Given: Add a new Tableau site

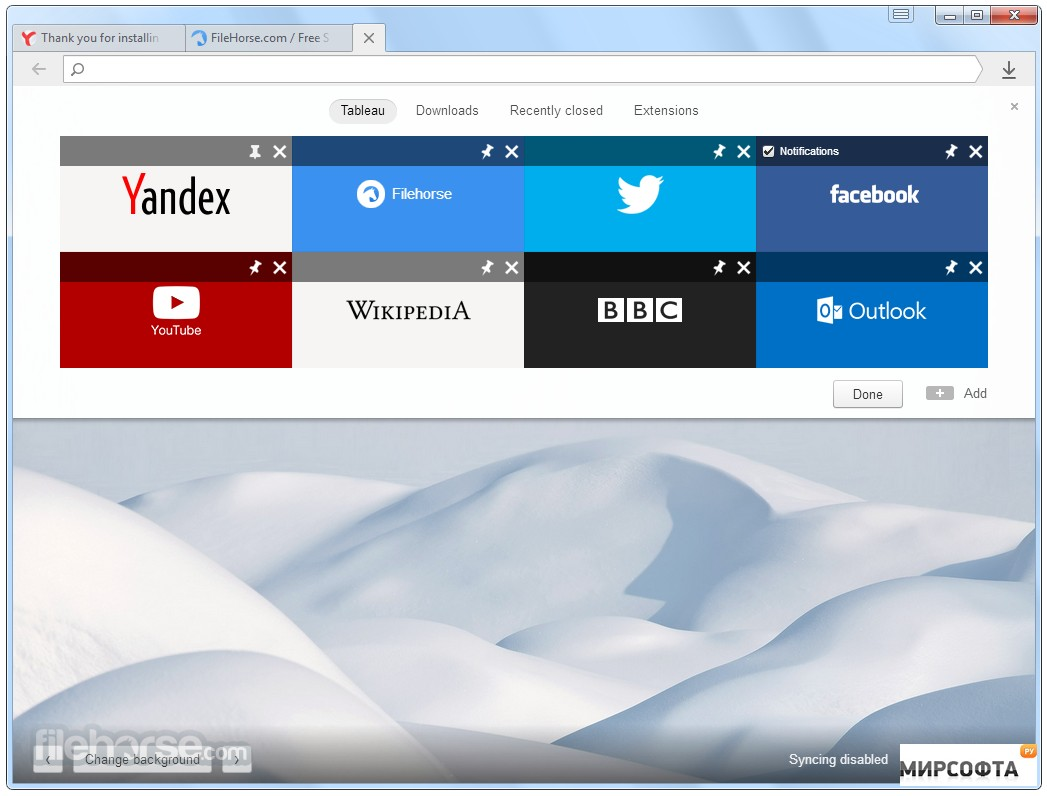Looking at the screenshot, I should tap(956, 393).
